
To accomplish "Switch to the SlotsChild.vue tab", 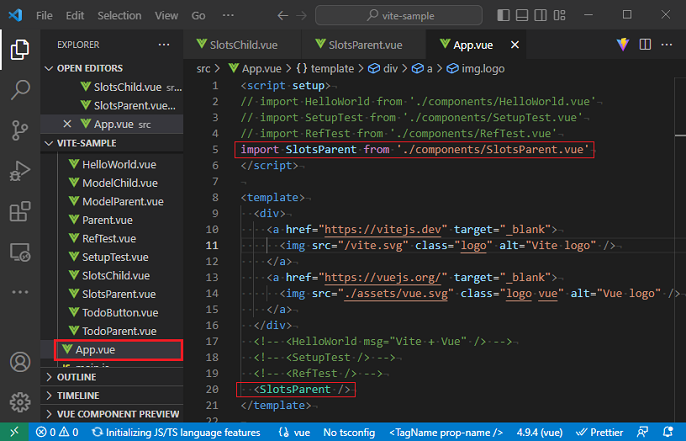I will coord(242,45).
